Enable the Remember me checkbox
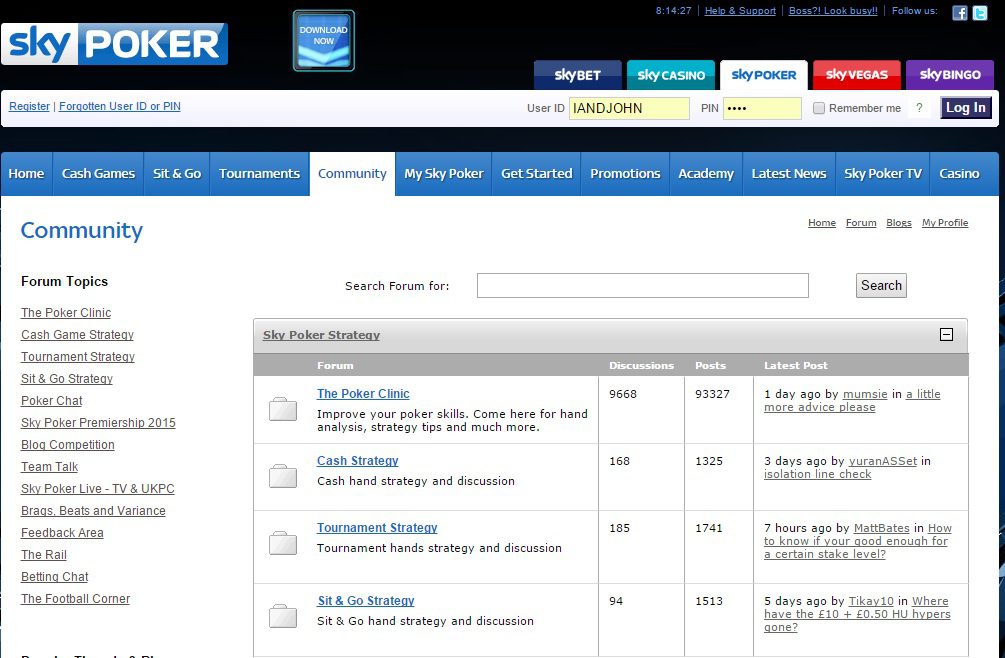1005x658 pixels. 818,108
